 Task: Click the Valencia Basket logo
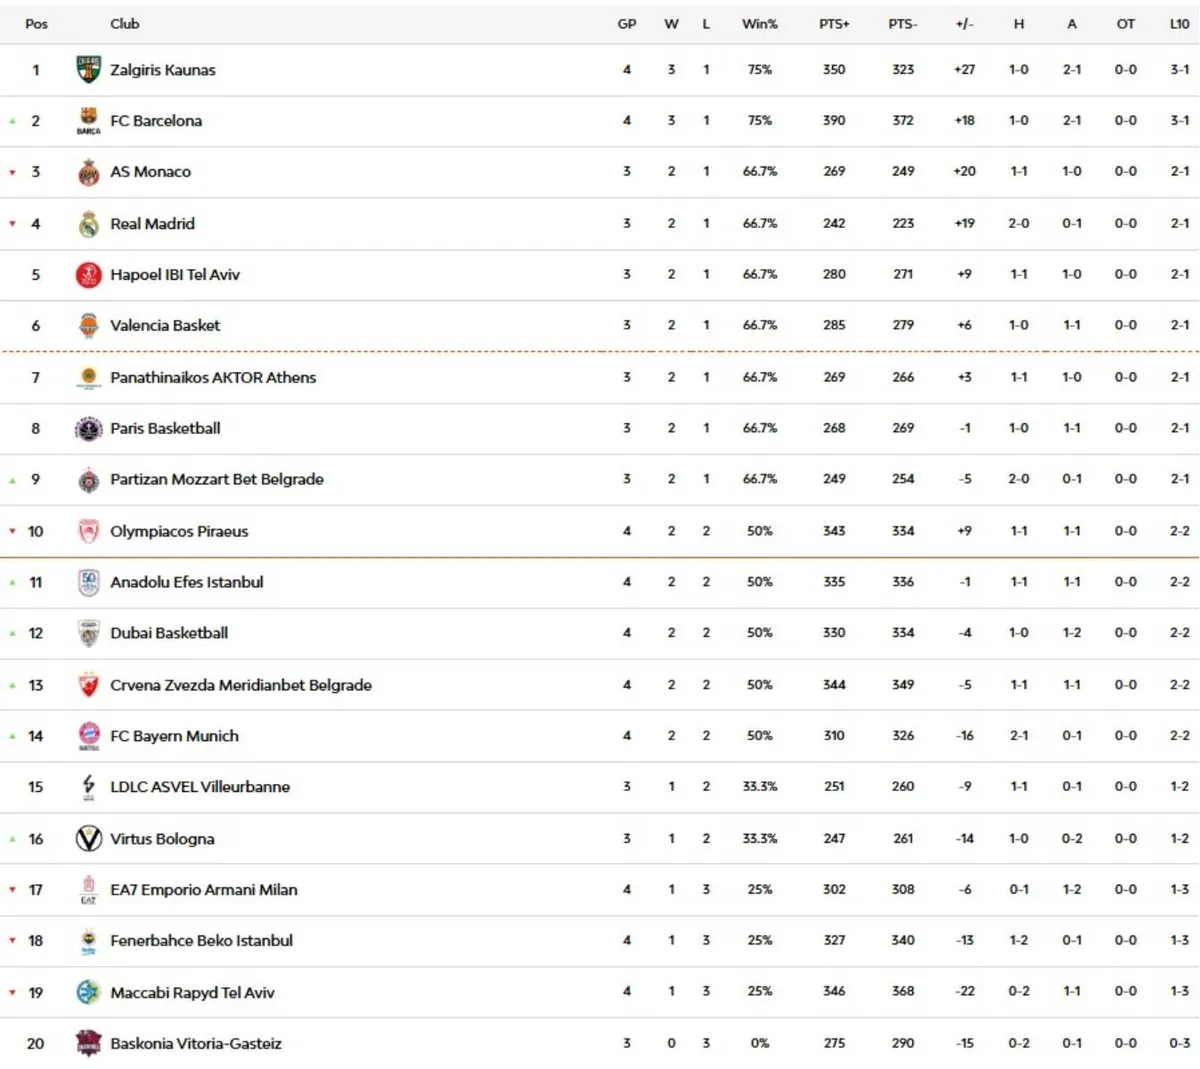(89, 326)
